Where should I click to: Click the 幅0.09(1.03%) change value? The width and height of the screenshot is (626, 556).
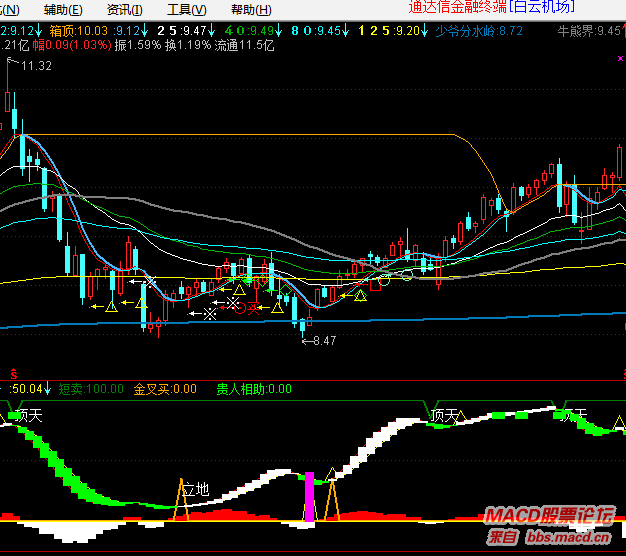coord(72,45)
